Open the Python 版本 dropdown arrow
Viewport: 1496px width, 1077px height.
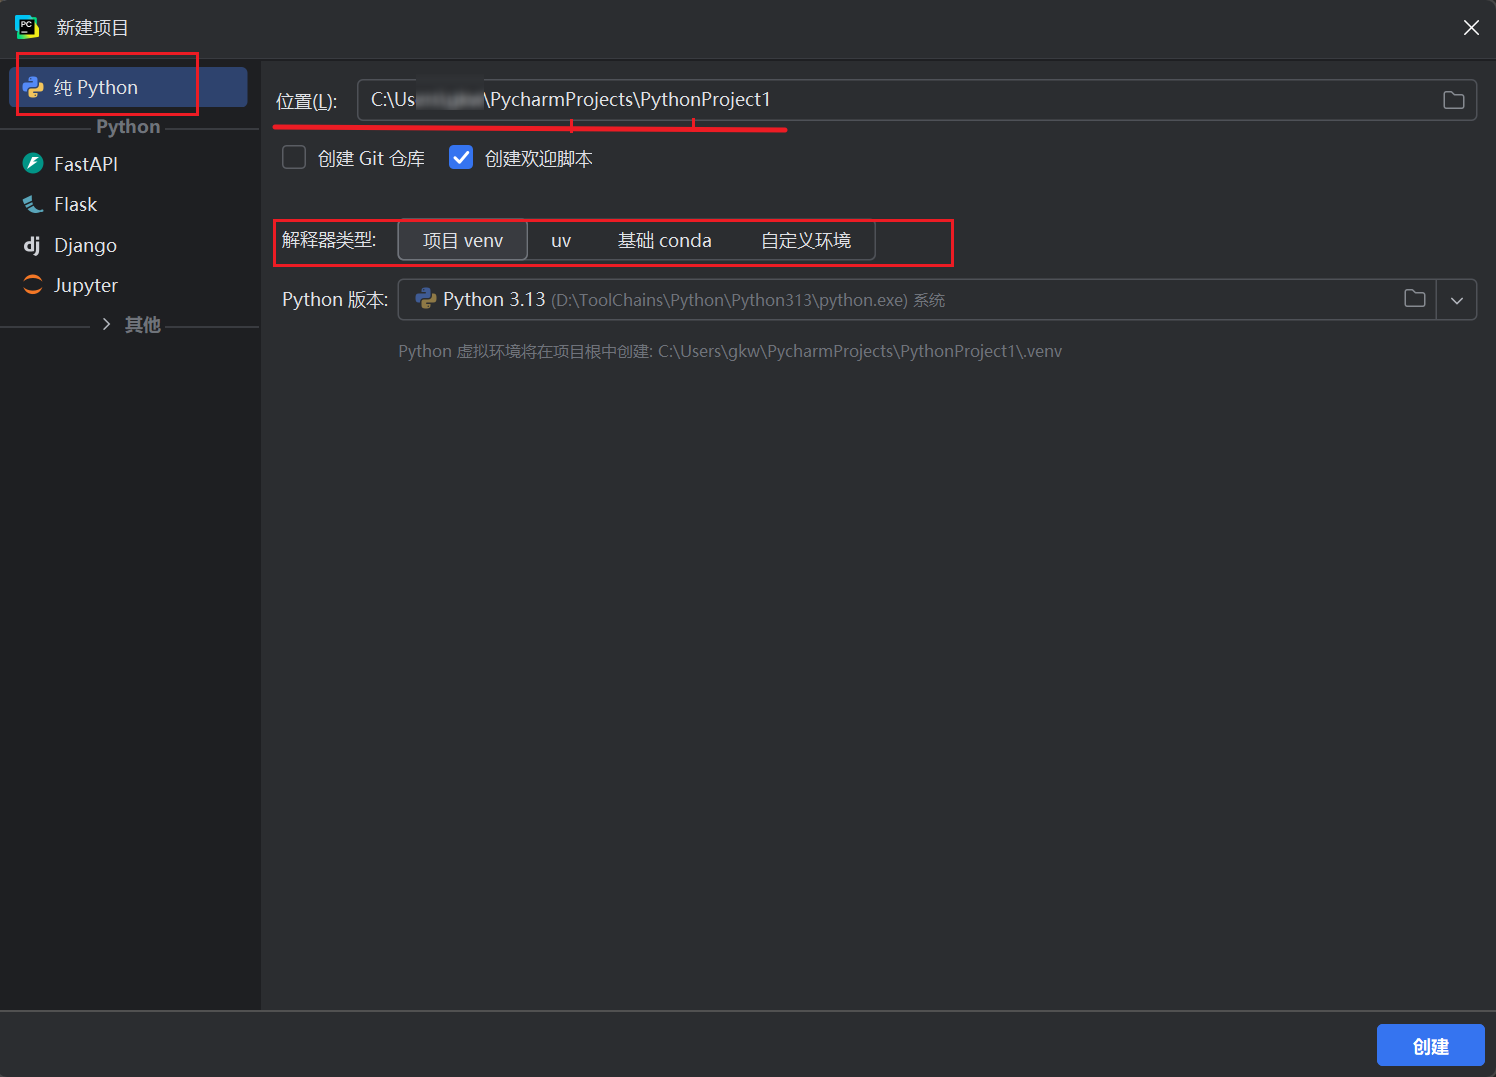[x=1457, y=300]
